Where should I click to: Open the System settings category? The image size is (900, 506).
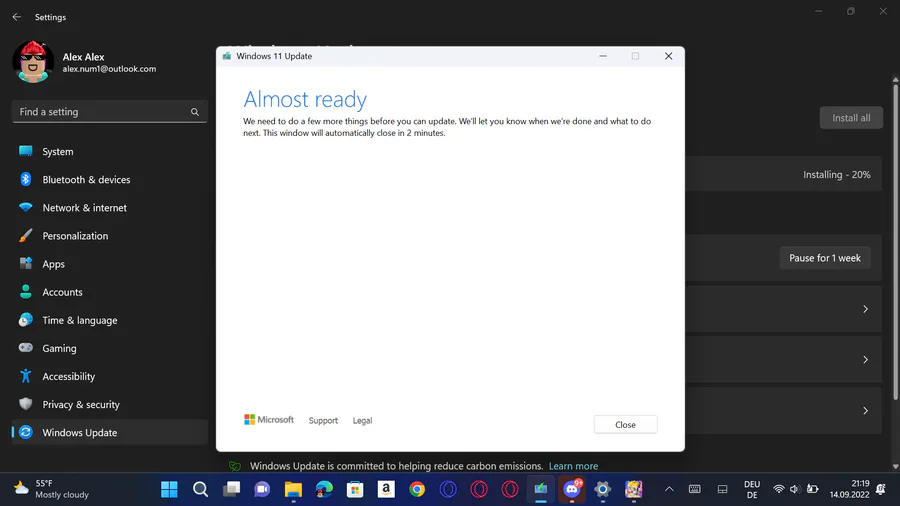[x=110, y=151]
